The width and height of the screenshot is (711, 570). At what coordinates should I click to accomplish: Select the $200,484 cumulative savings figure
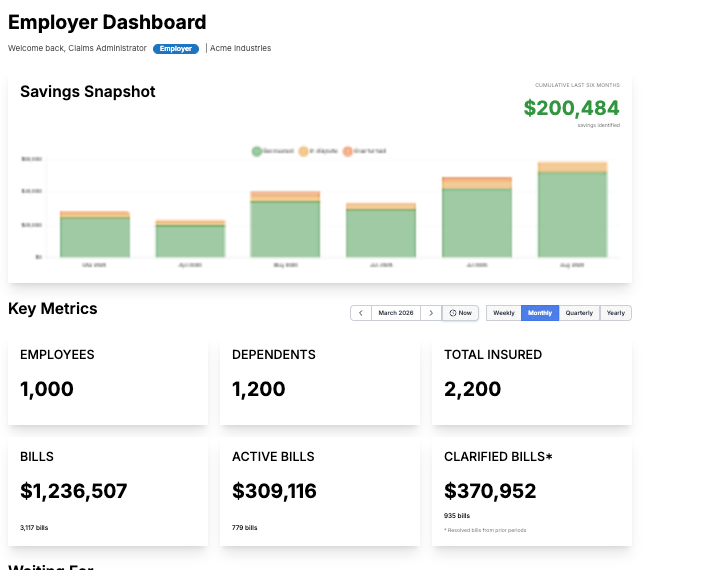click(571, 108)
